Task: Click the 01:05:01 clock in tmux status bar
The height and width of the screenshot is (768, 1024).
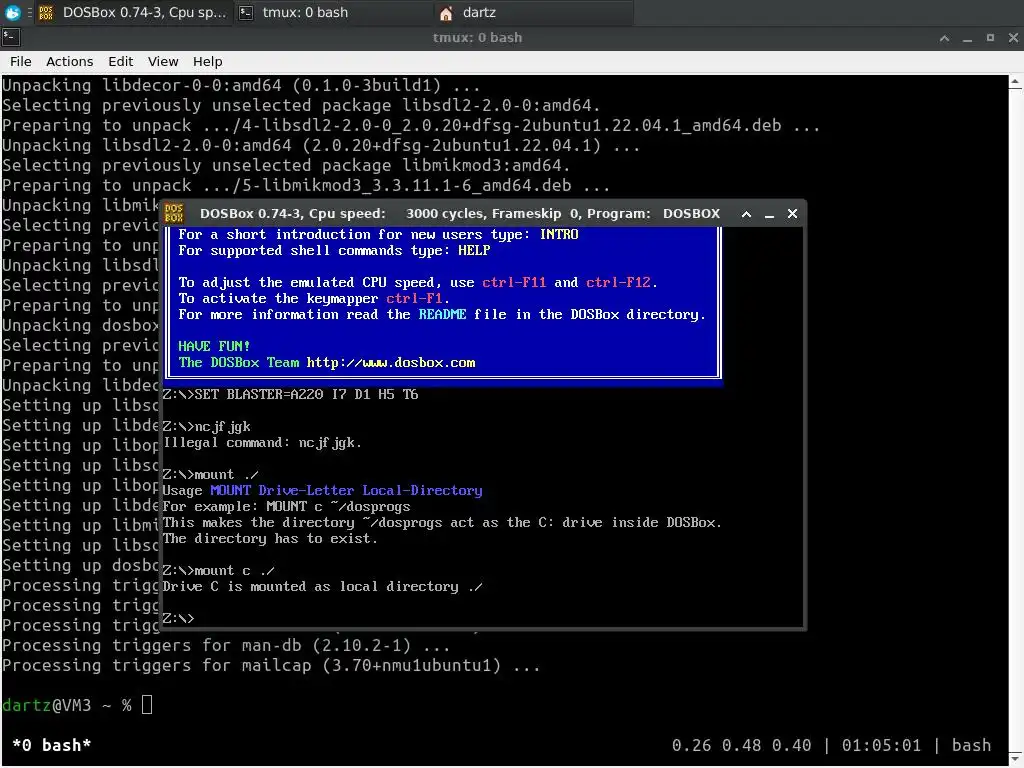Action: click(881, 745)
